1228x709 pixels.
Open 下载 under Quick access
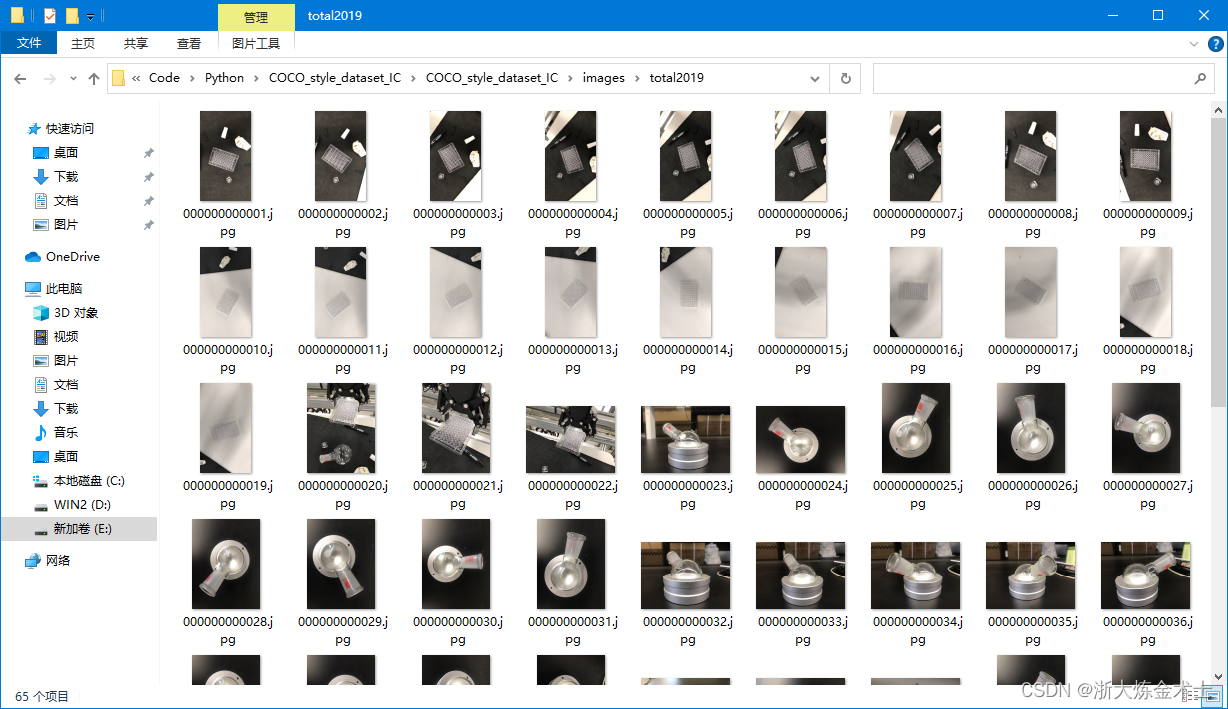tap(66, 177)
